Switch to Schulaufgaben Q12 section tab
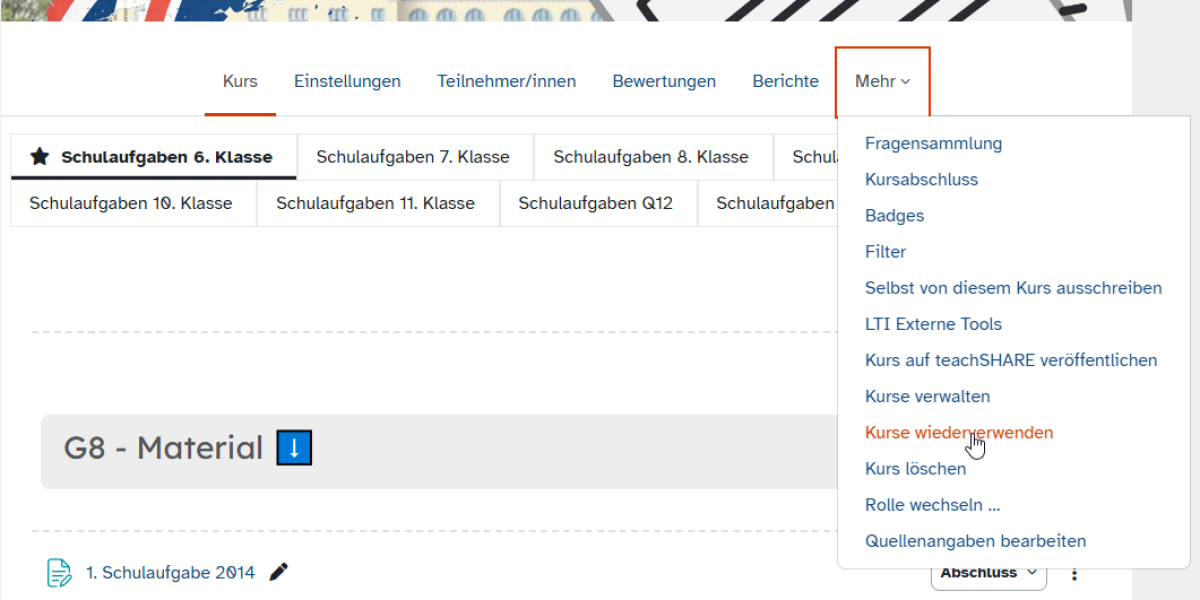Screen dimensions: 1200x600 point(595,204)
